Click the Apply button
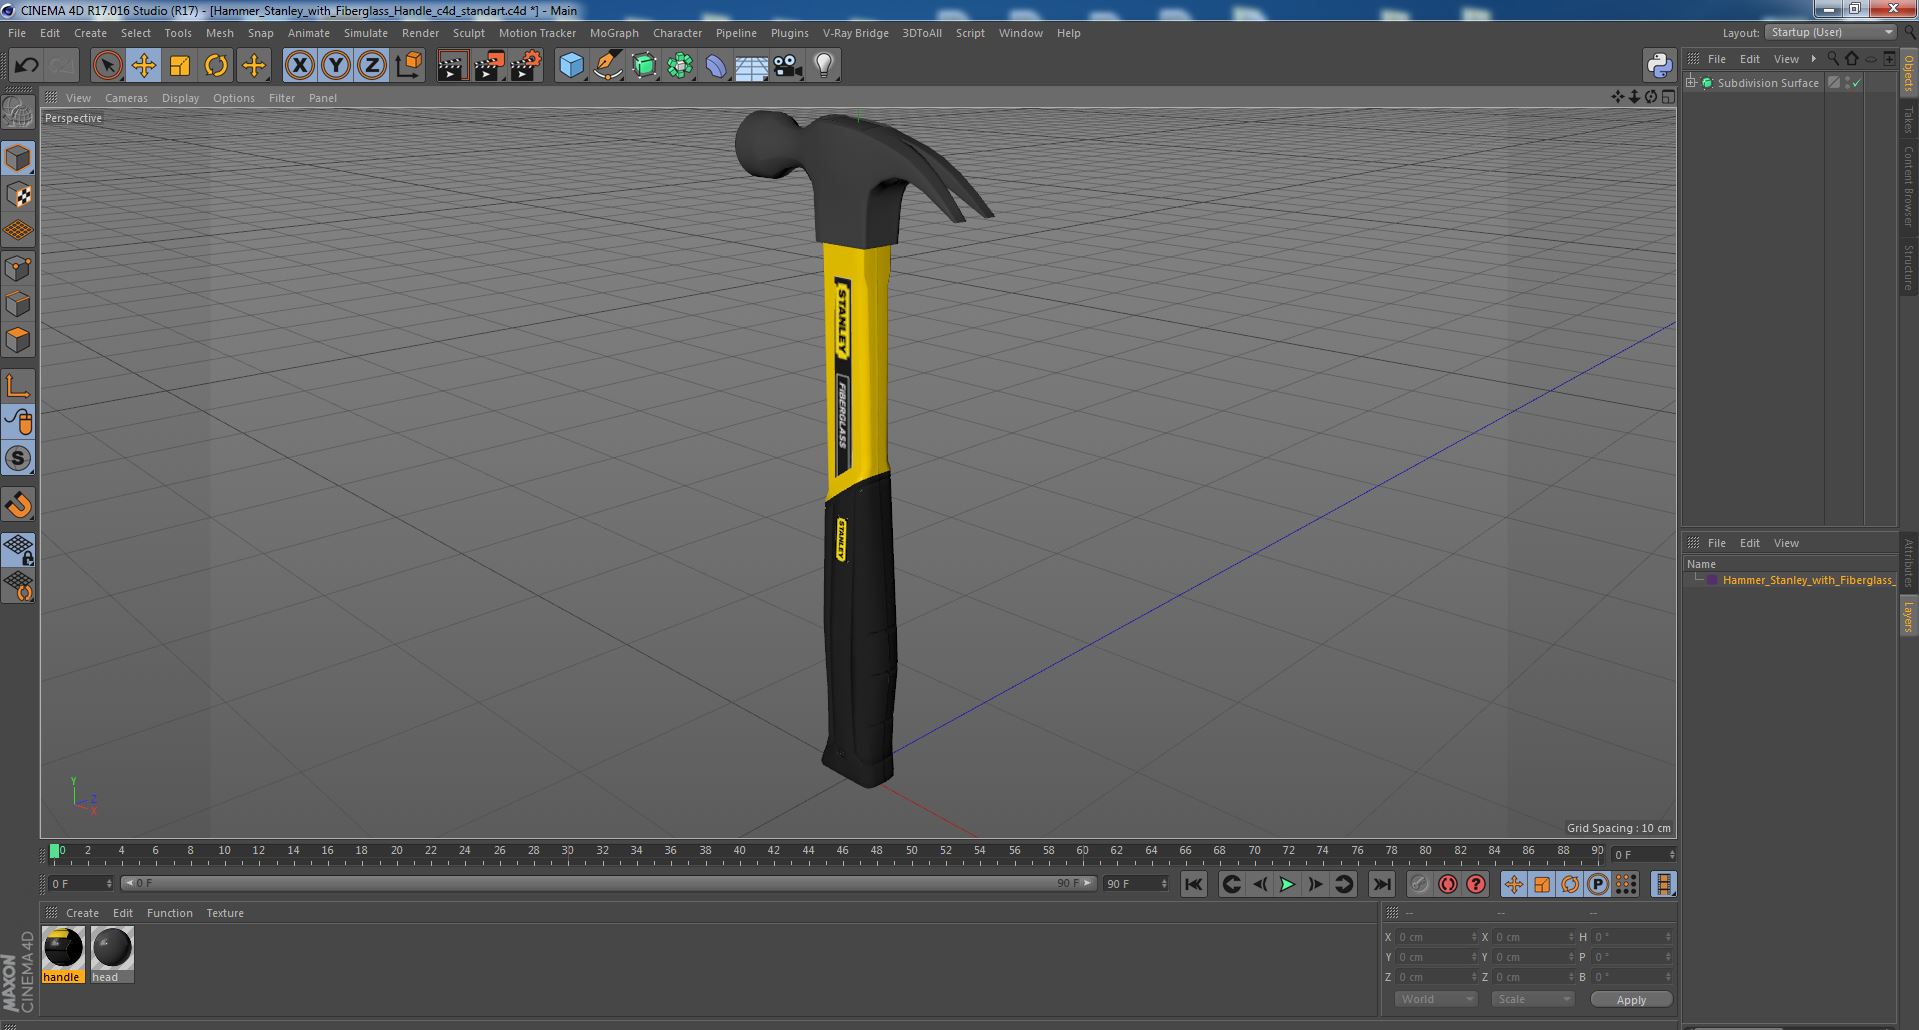 pyautogui.click(x=1631, y=999)
